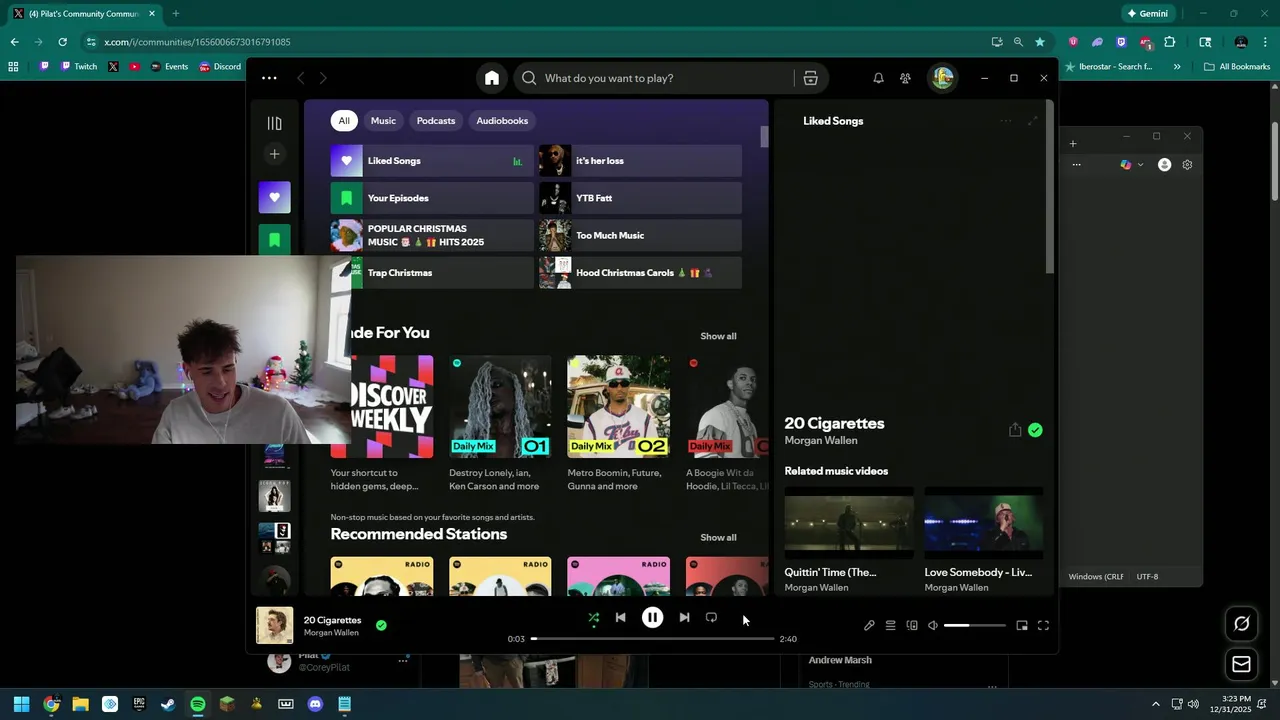The image size is (1280, 720).
Task: Skip to the next track
Action: (x=684, y=618)
